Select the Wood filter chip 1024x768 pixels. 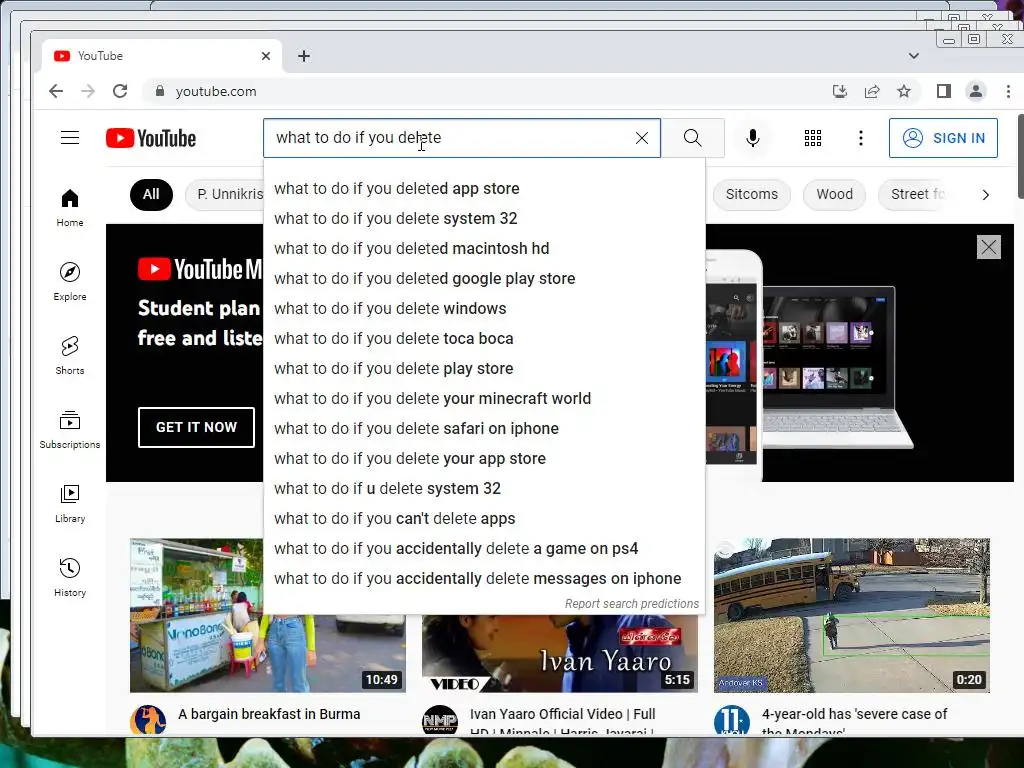click(x=835, y=195)
